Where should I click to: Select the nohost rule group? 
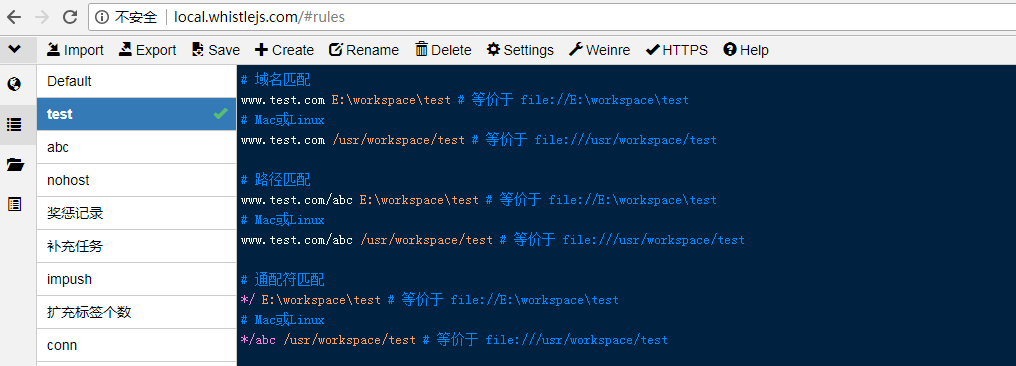tap(137, 180)
